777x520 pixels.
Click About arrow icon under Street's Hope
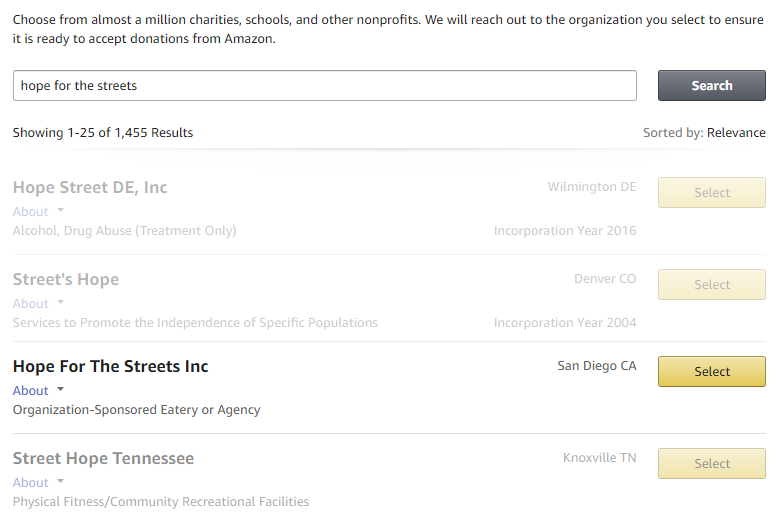pos(60,303)
